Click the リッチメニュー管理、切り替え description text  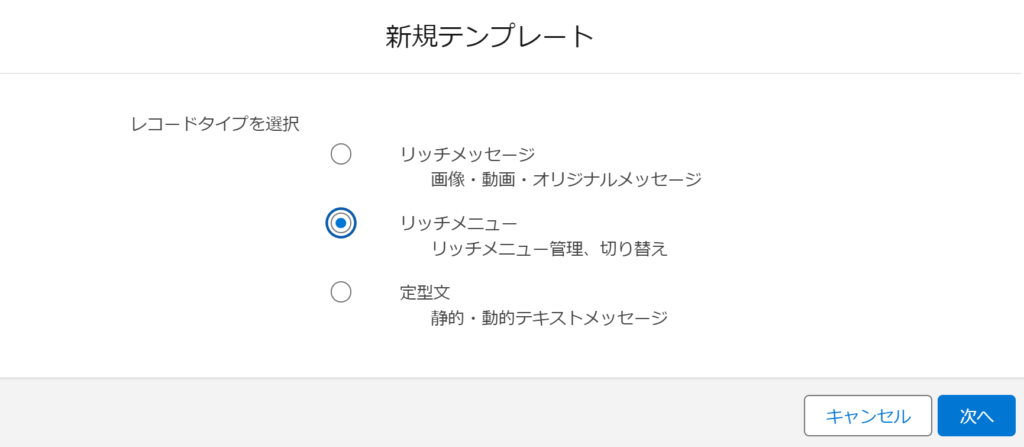(x=548, y=249)
